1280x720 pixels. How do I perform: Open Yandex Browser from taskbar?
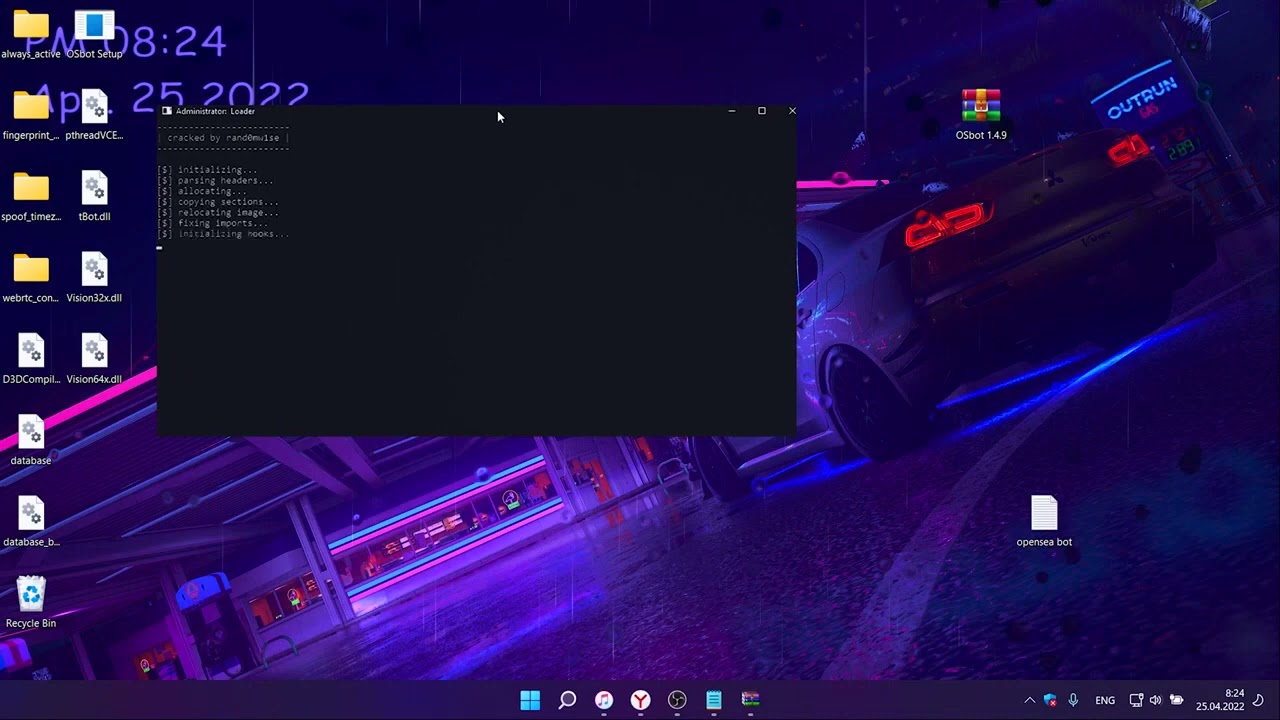point(640,700)
